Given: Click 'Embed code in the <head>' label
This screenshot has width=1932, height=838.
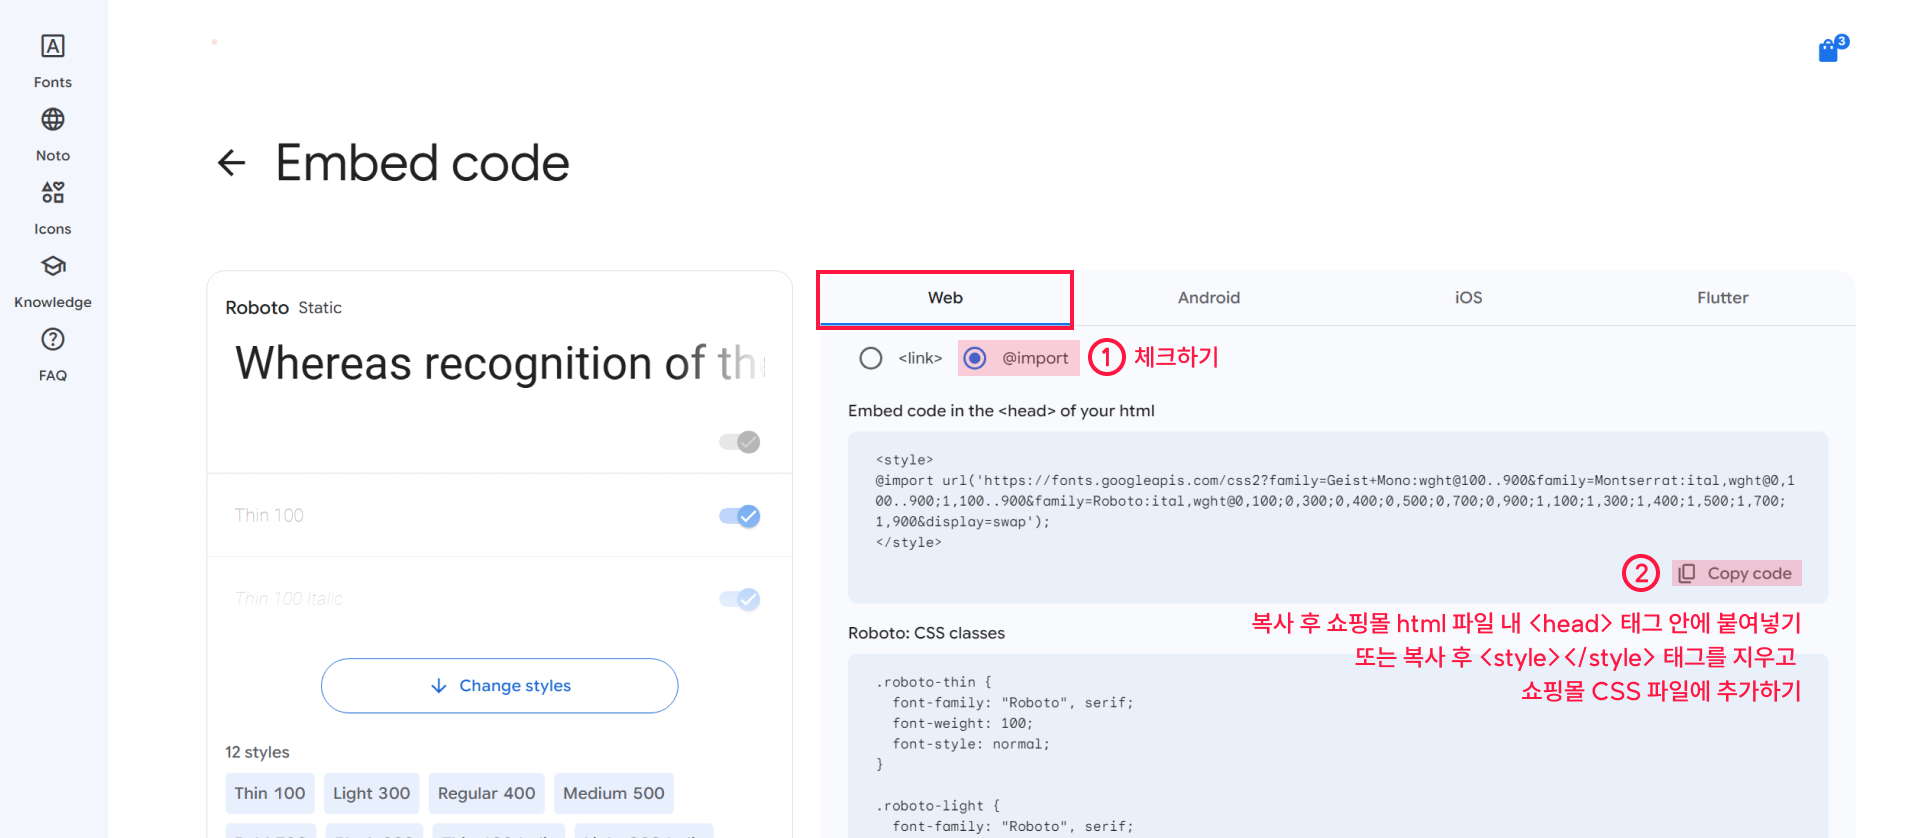Looking at the screenshot, I should [x=1001, y=411].
